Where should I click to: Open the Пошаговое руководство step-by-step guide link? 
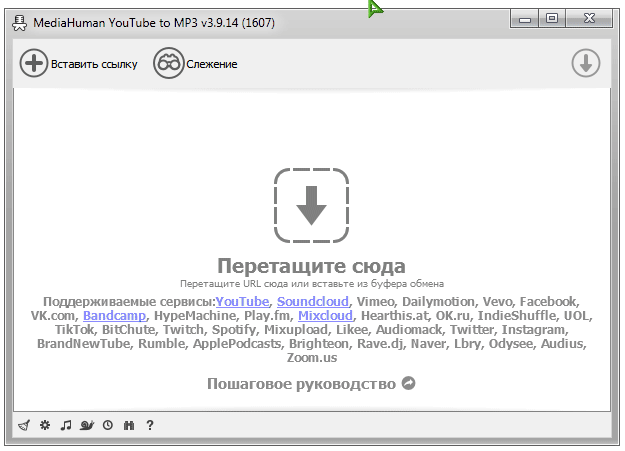pyautogui.click(x=311, y=384)
